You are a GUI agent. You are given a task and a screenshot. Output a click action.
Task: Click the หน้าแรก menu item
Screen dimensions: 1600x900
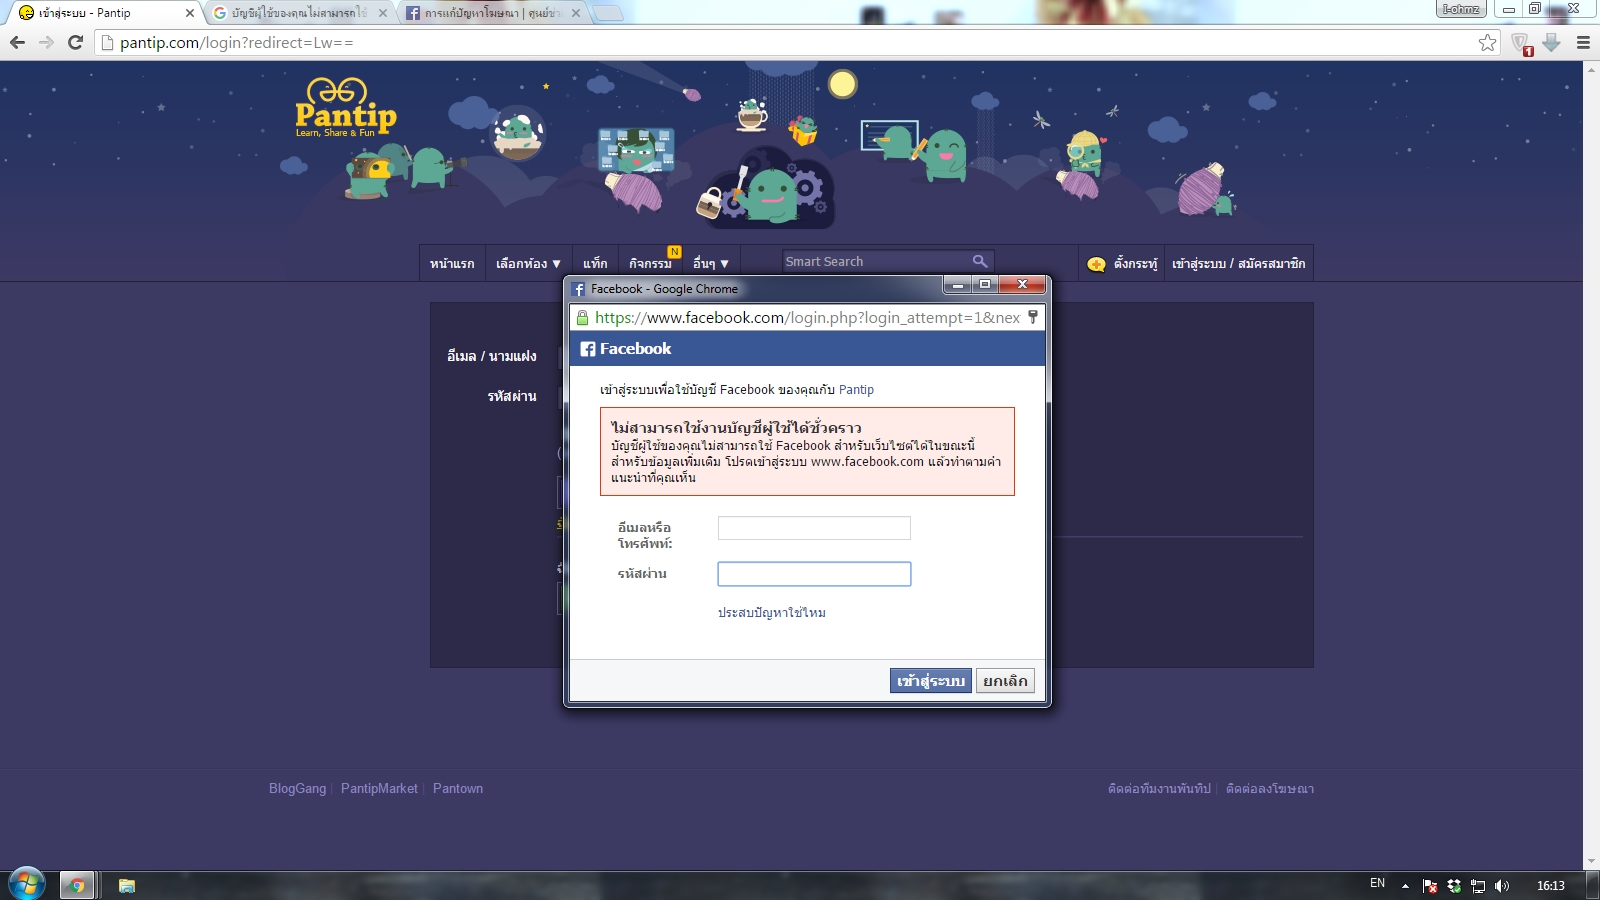coord(452,263)
